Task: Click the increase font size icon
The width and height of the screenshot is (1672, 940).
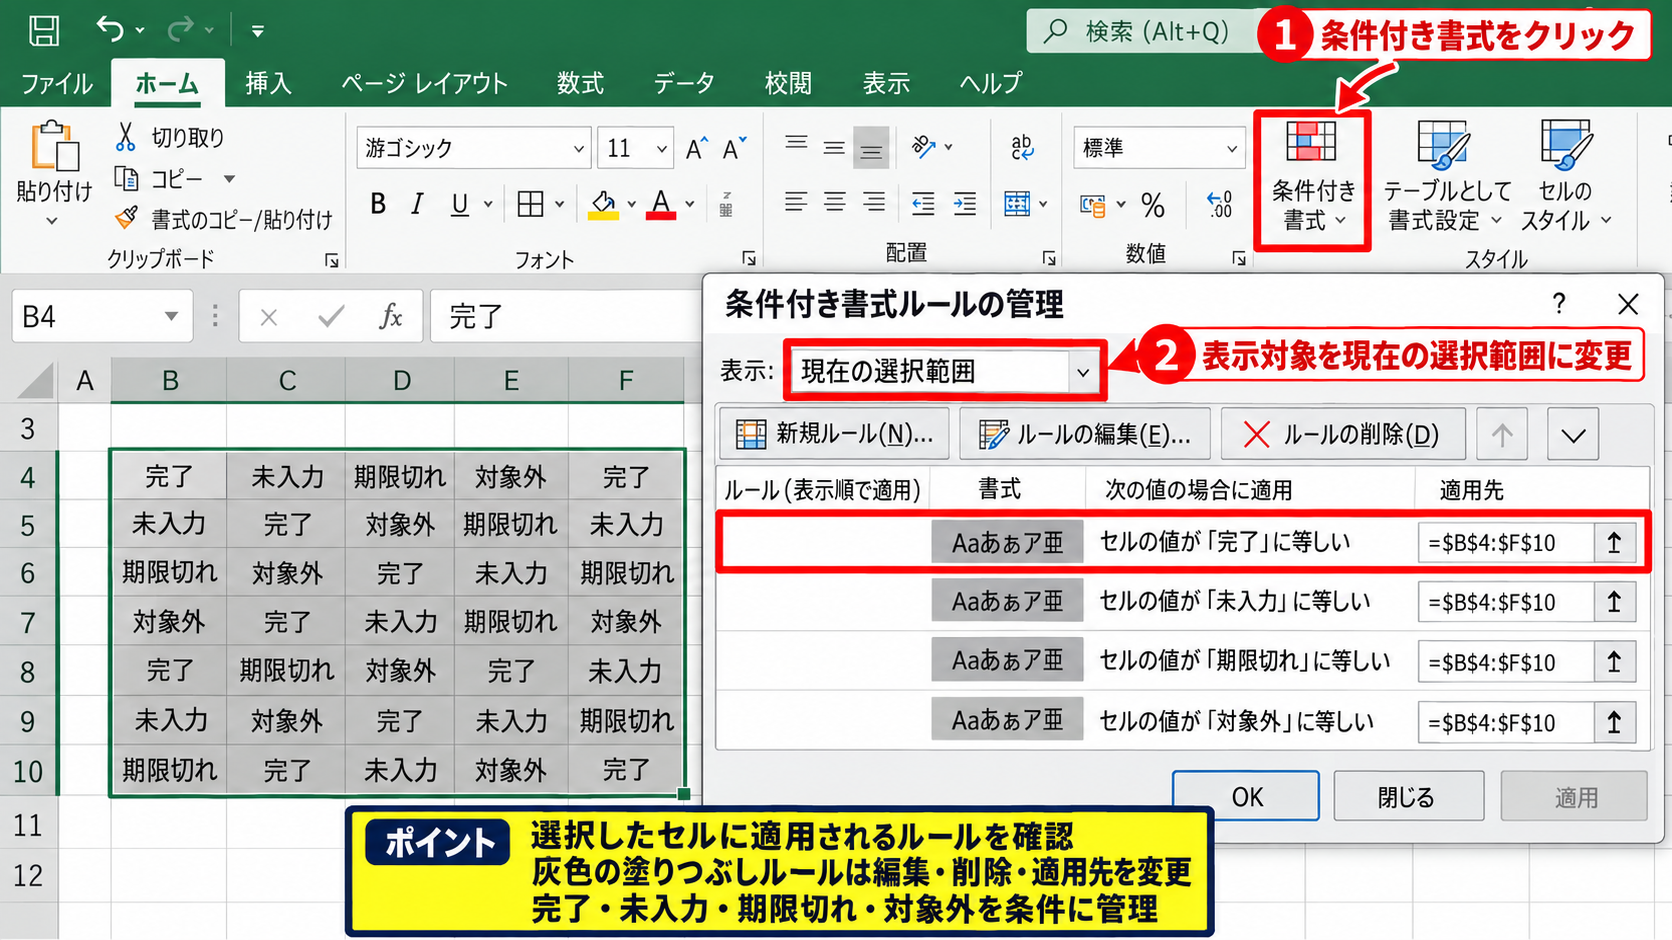Action: coord(697,149)
